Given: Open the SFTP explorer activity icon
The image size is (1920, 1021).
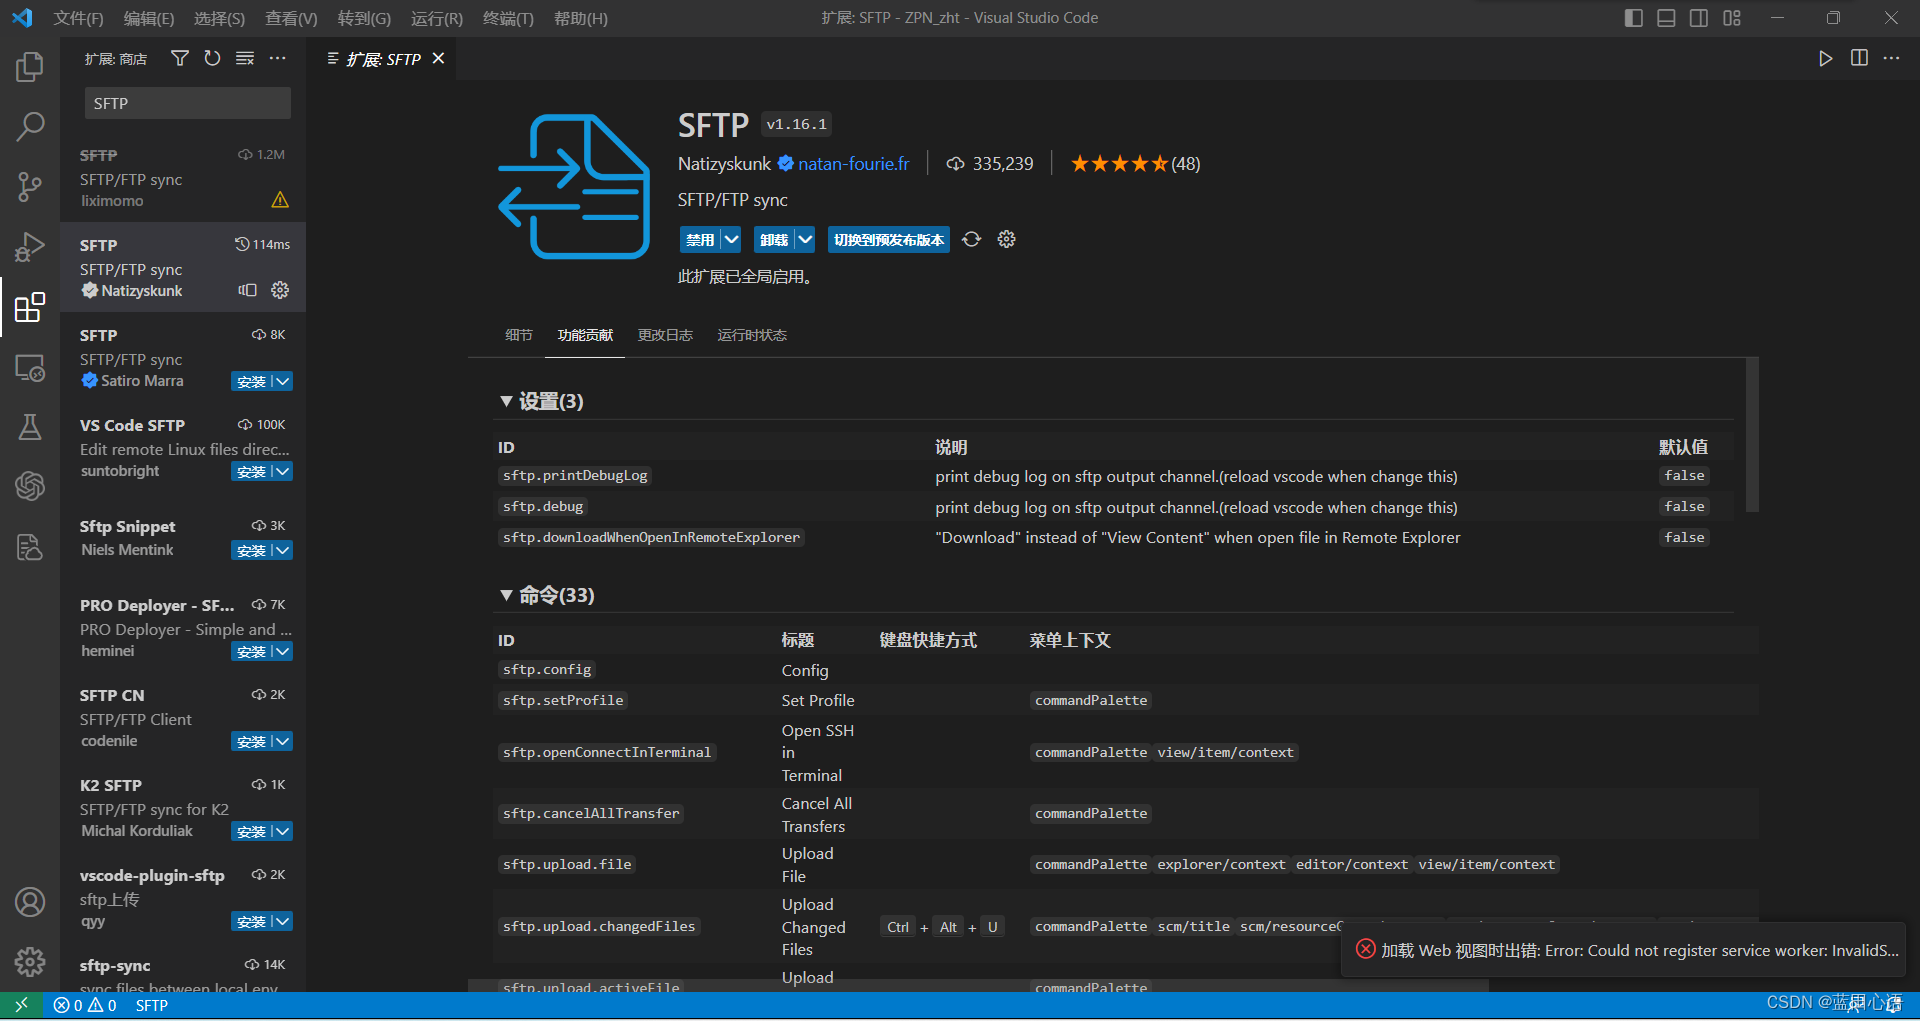Looking at the screenshot, I should [30, 547].
